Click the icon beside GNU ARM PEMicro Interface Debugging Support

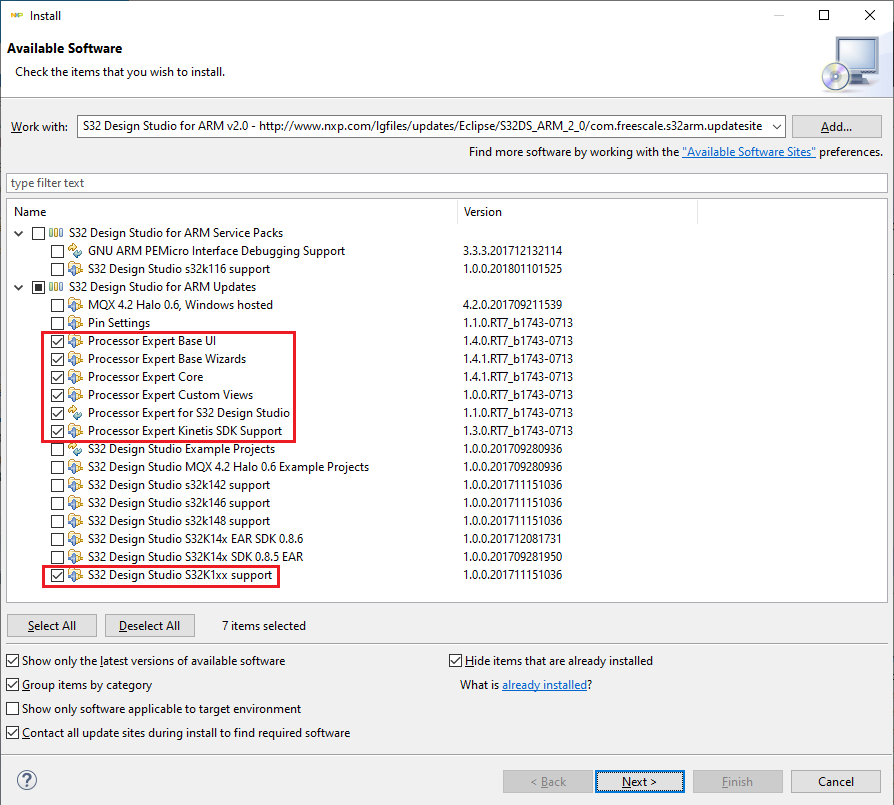pos(75,251)
